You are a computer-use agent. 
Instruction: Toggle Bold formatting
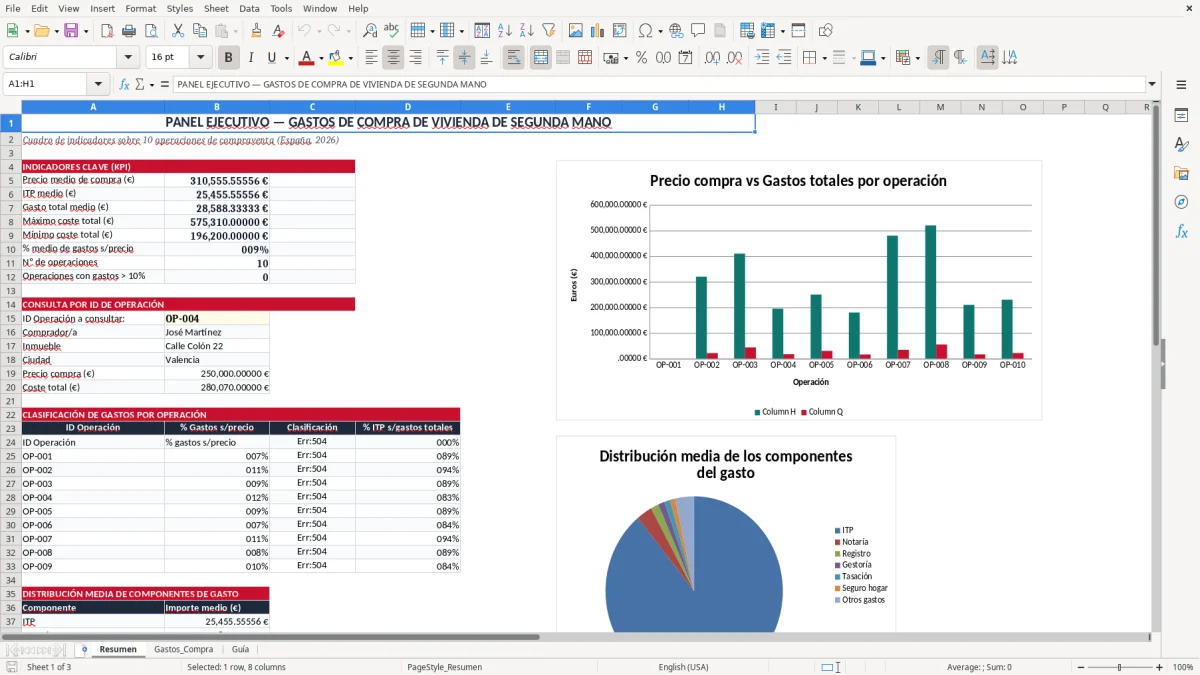tap(229, 58)
